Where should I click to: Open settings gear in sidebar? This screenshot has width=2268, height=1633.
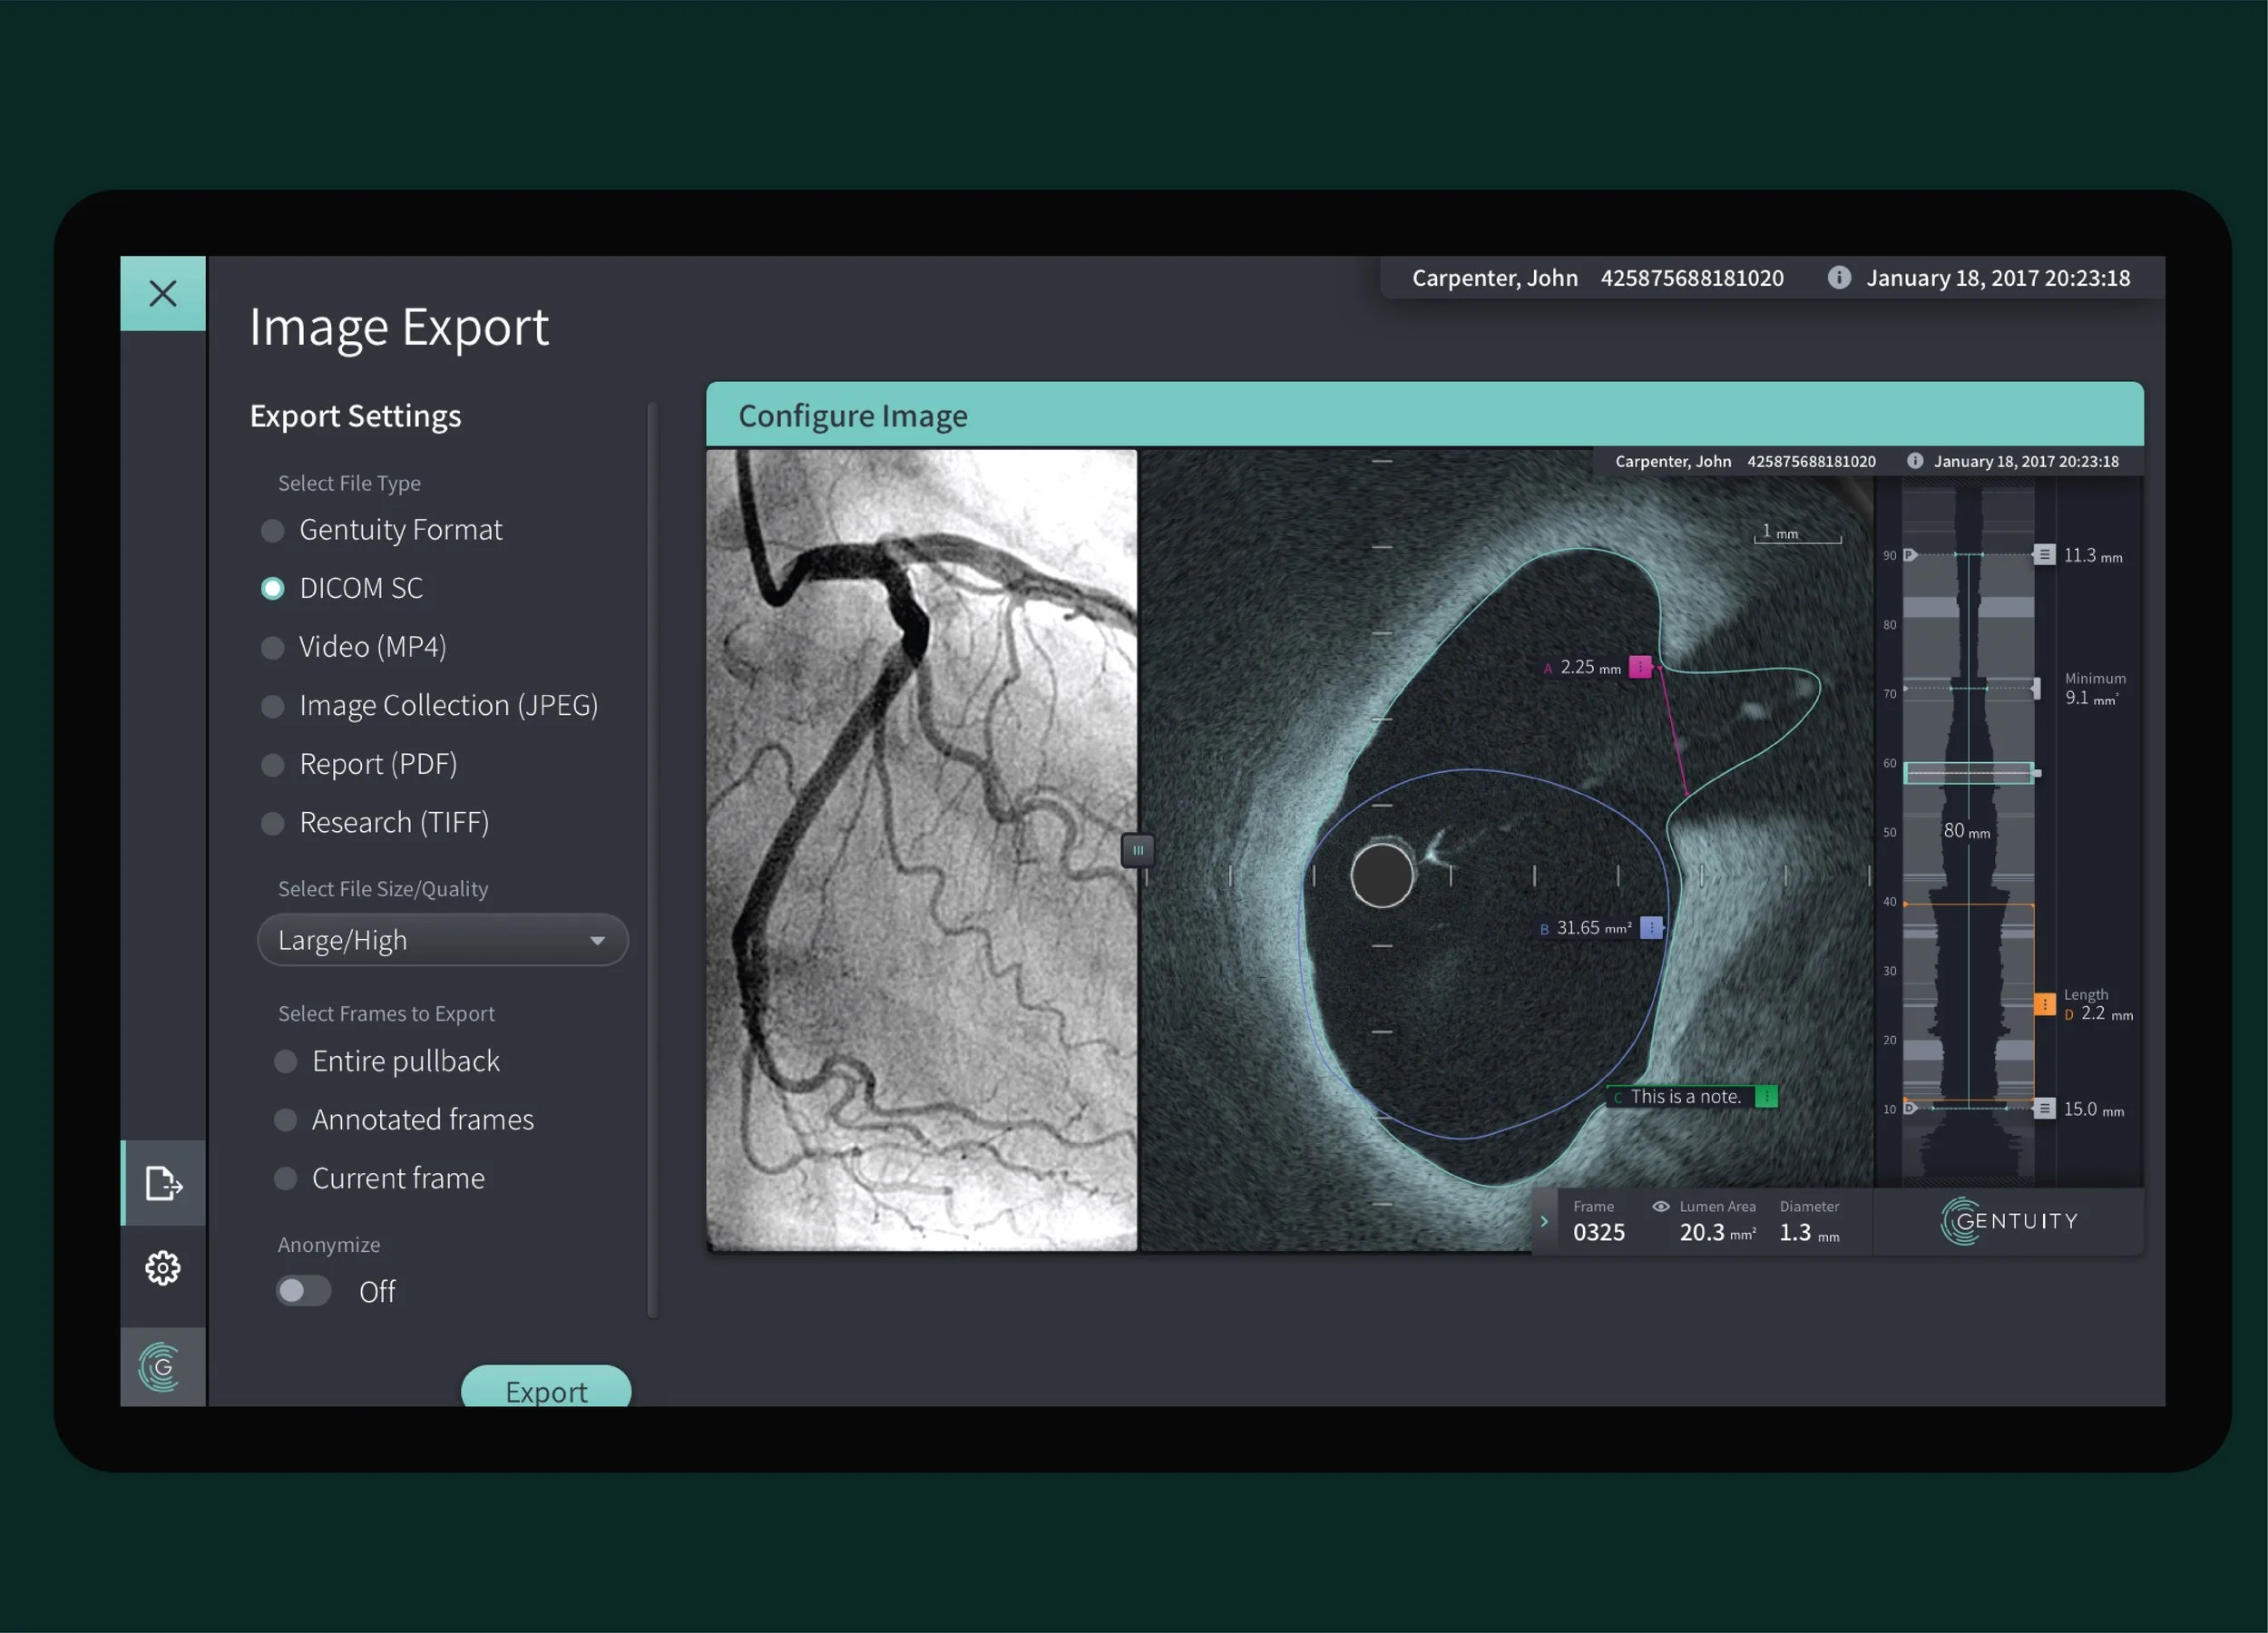pos(163,1268)
